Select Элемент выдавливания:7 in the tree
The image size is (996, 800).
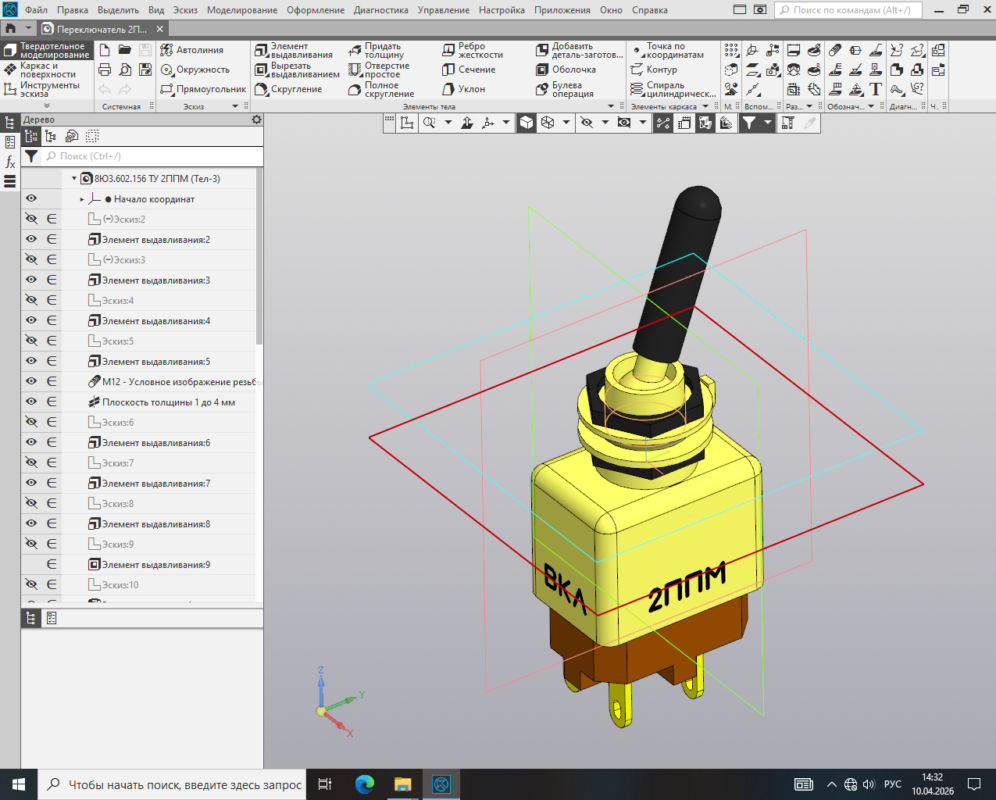point(155,483)
